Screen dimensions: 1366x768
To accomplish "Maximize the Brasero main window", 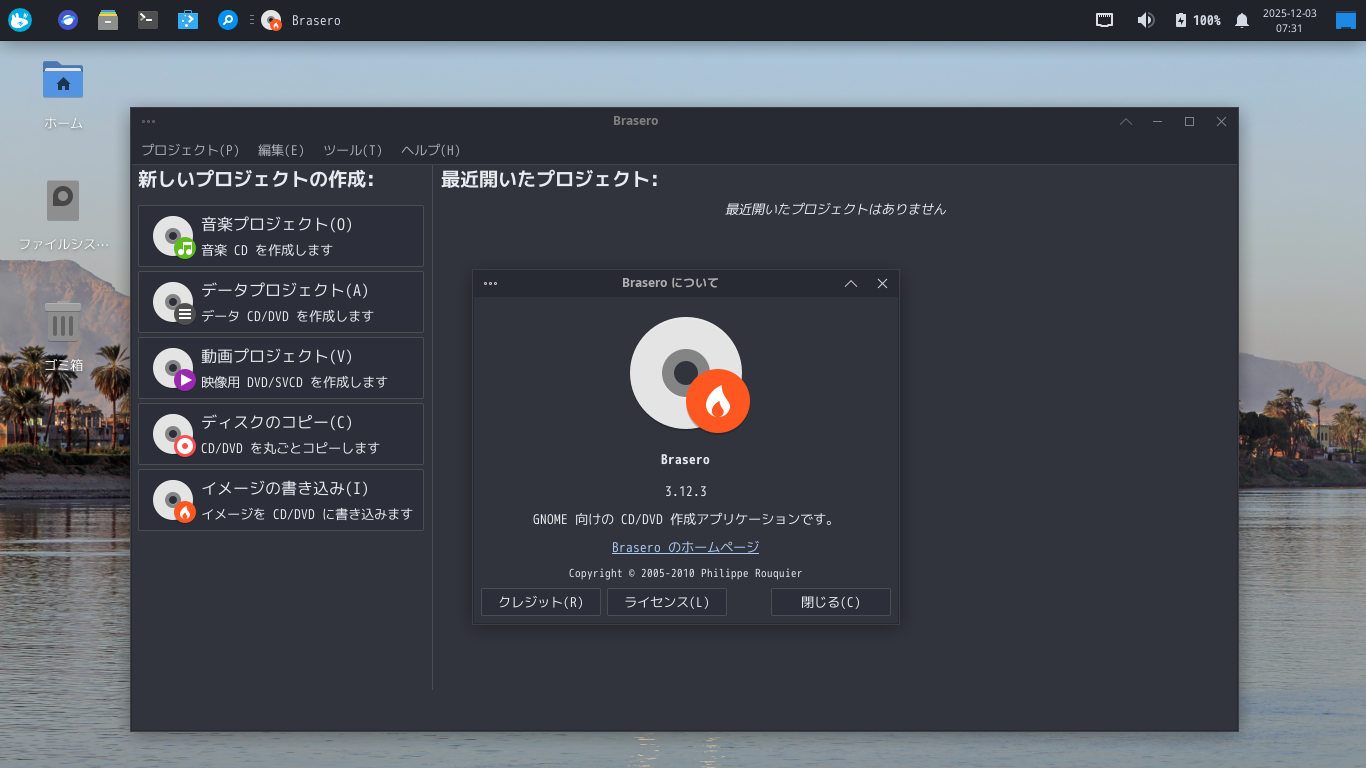I will (1189, 121).
